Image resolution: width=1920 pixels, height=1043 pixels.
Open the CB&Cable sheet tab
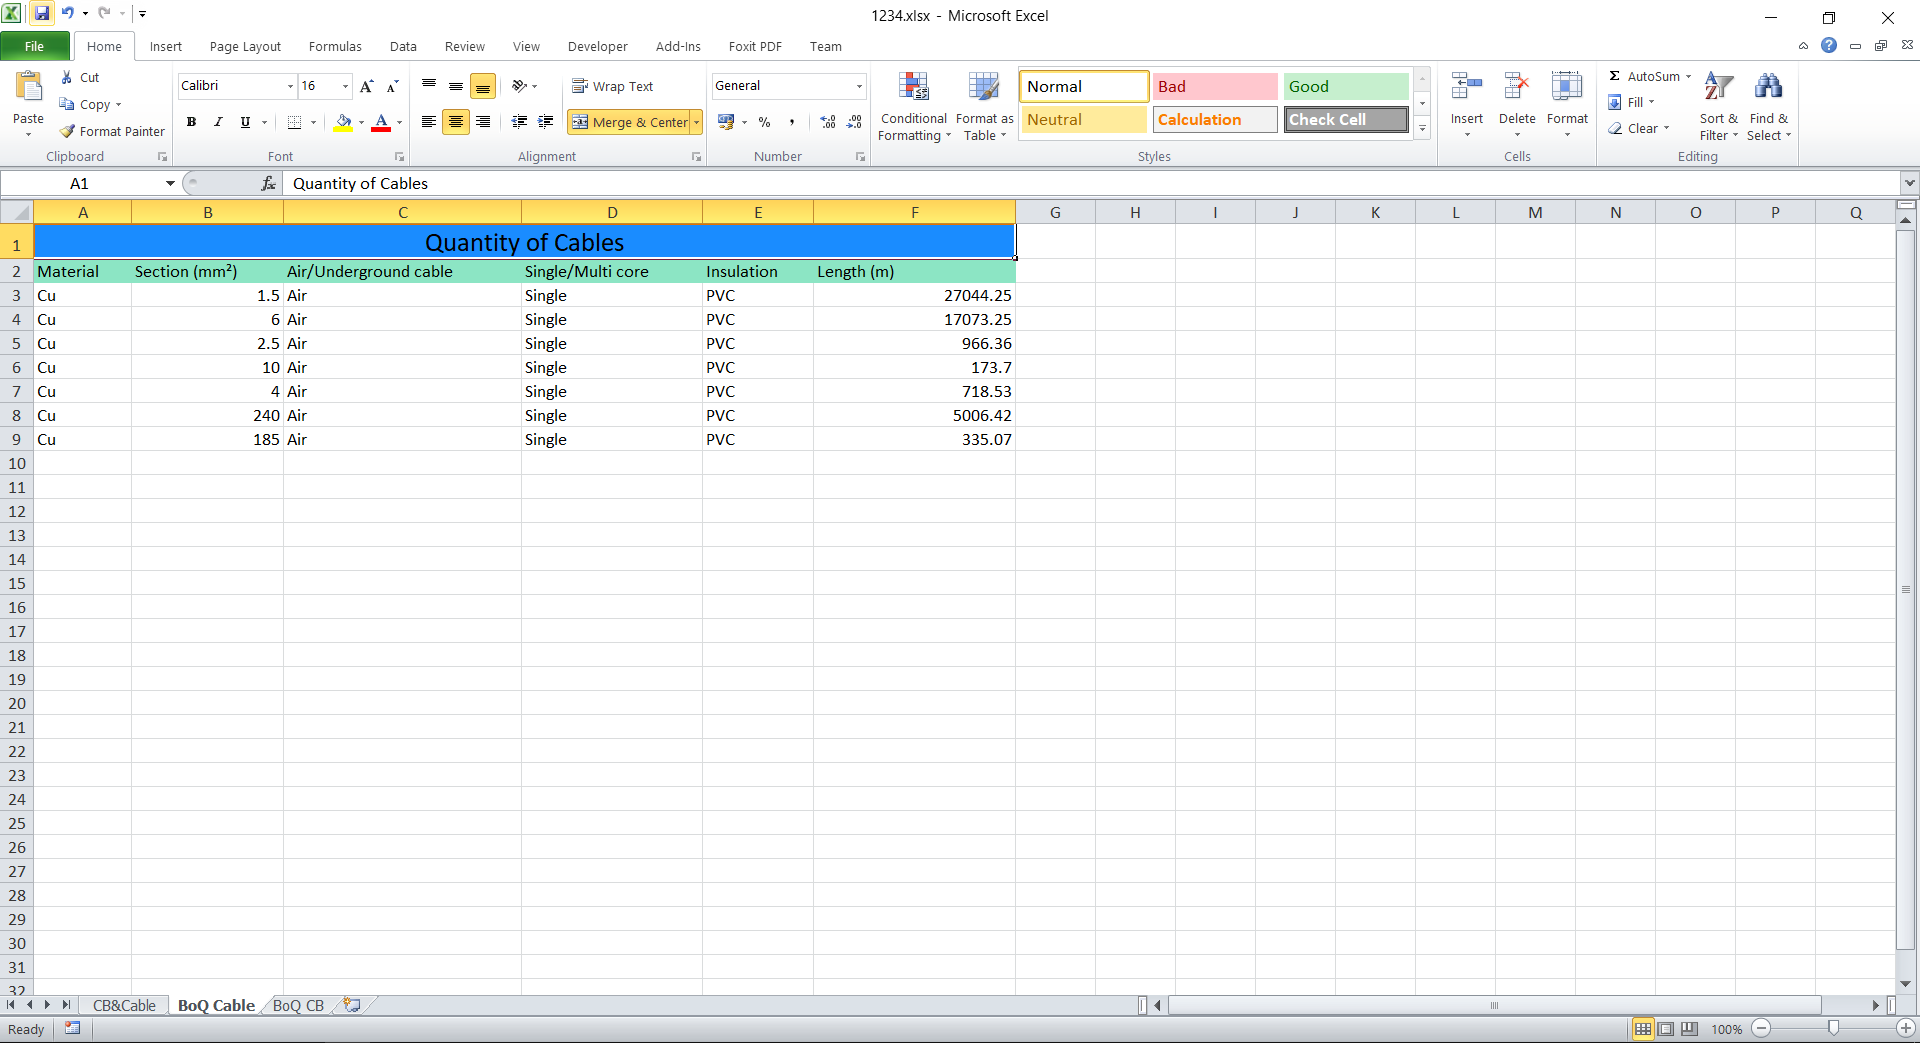pyautogui.click(x=124, y=1005)
